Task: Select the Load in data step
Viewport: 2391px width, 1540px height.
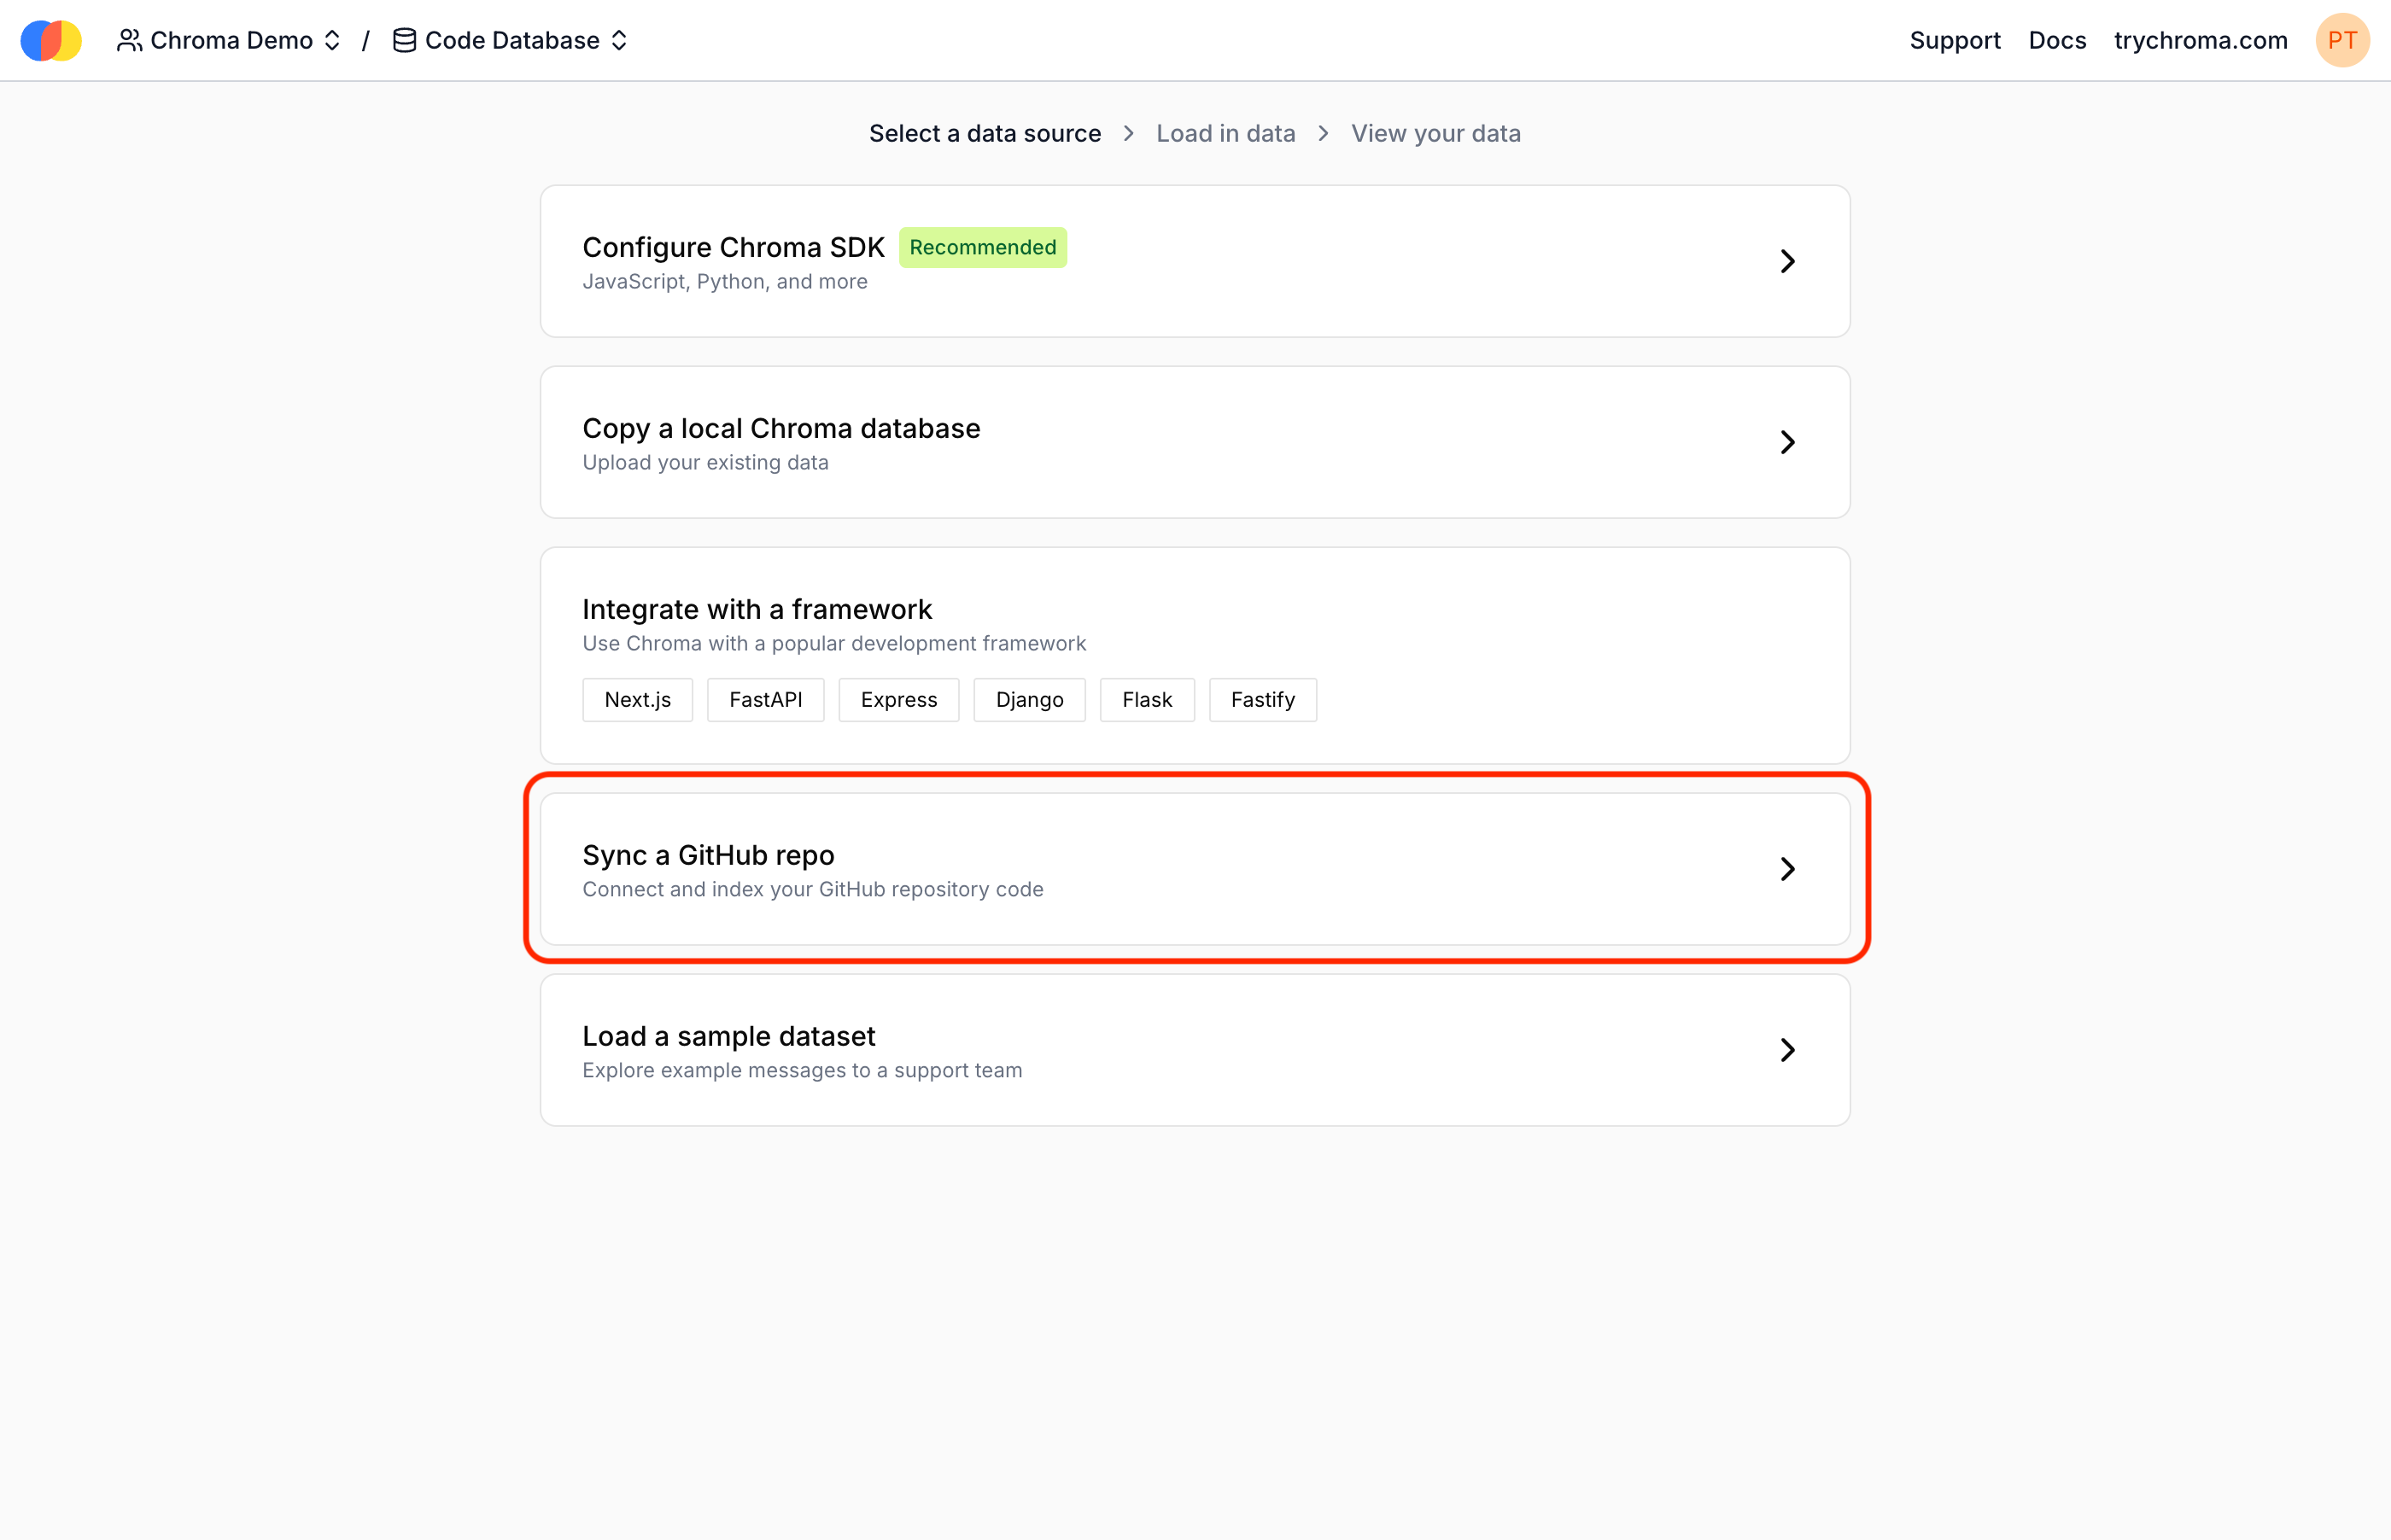Action: point(1225,133)
